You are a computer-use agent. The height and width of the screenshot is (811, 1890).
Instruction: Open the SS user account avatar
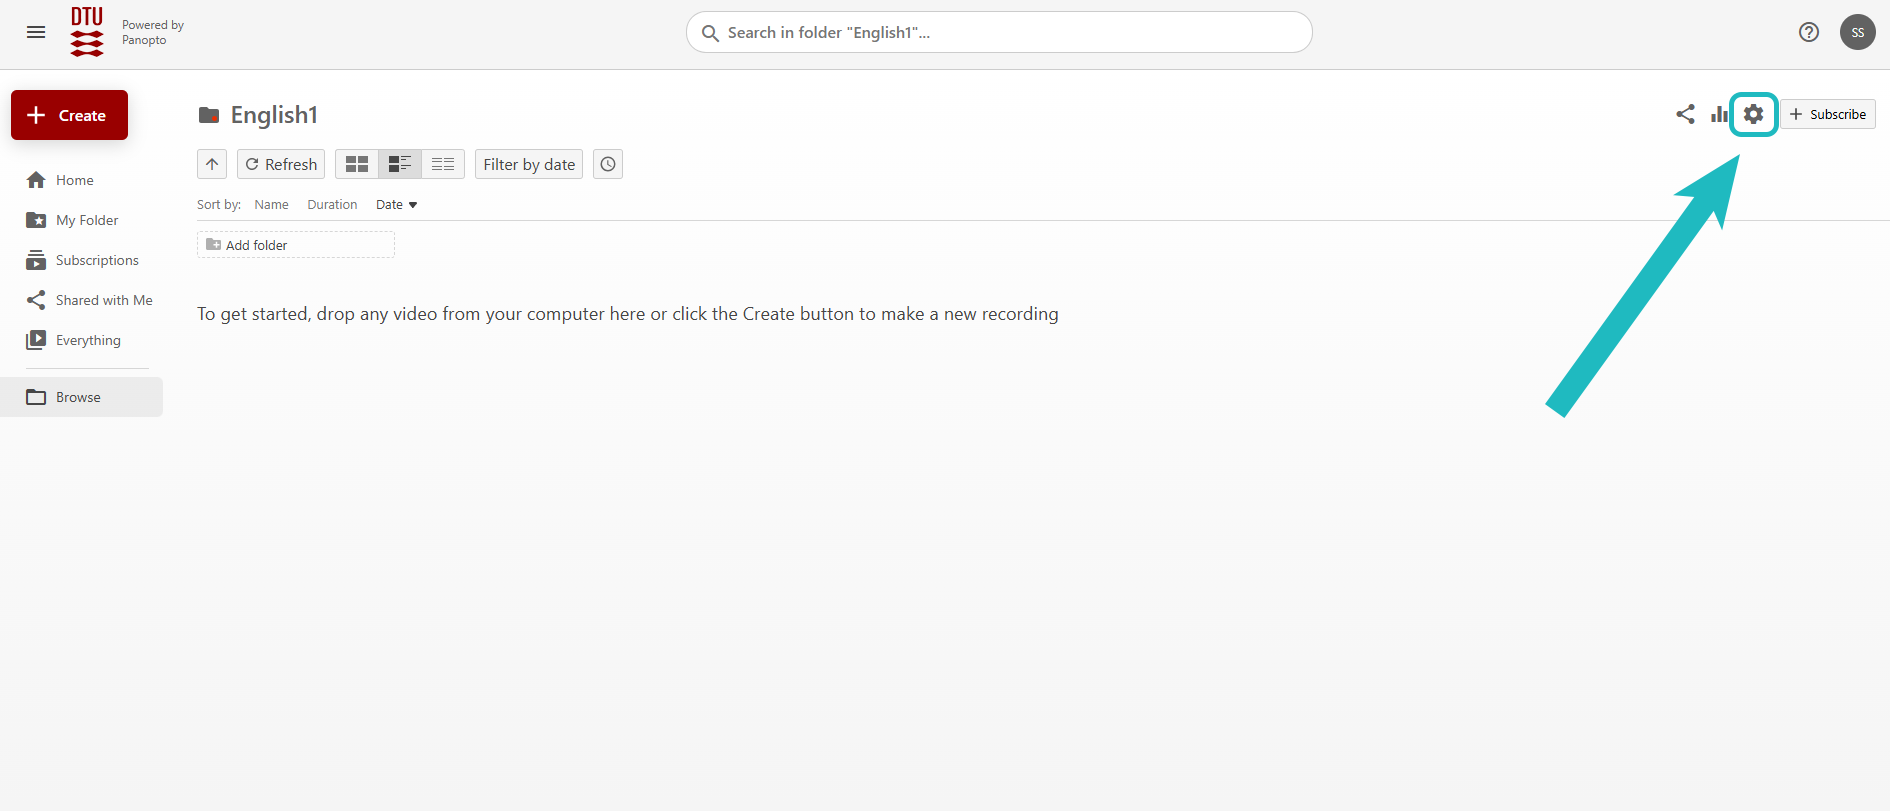pos(1857,32)
